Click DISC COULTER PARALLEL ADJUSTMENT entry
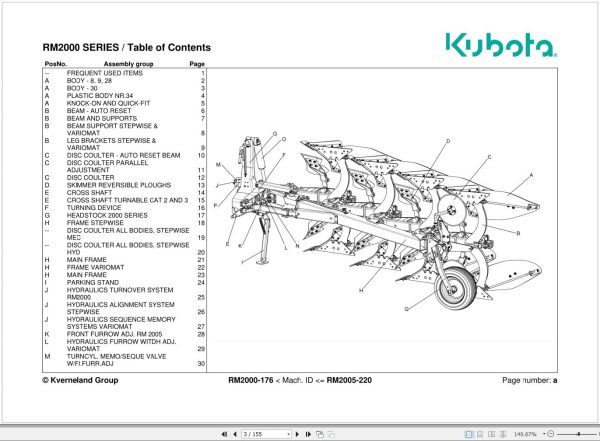The image size is (600, 441). pyautogui.click(x=107, y=166)
